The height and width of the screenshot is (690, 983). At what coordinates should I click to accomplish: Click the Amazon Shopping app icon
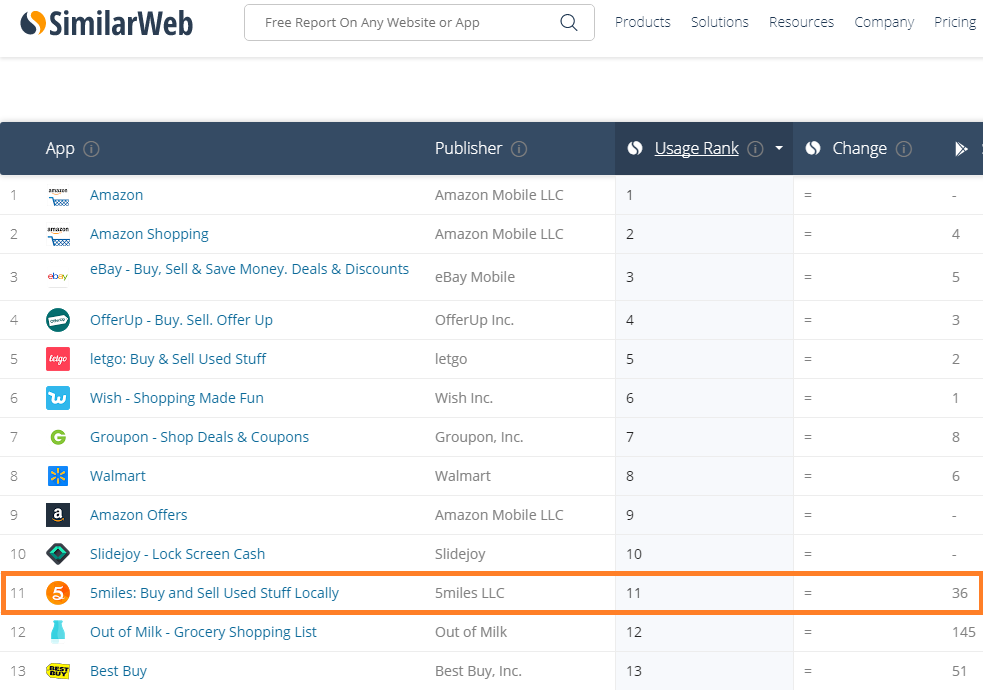(58, 234)
